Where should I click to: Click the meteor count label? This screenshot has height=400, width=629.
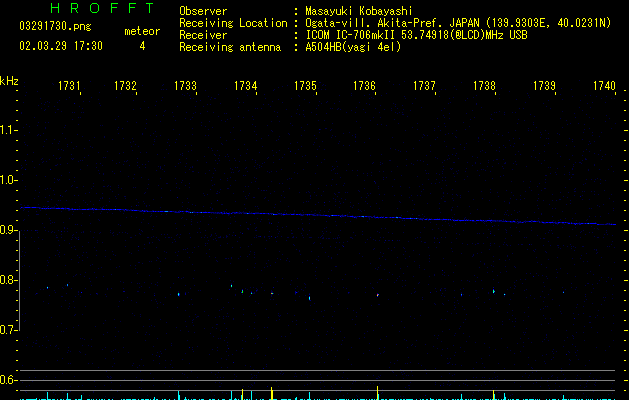(x=142, y=31)
